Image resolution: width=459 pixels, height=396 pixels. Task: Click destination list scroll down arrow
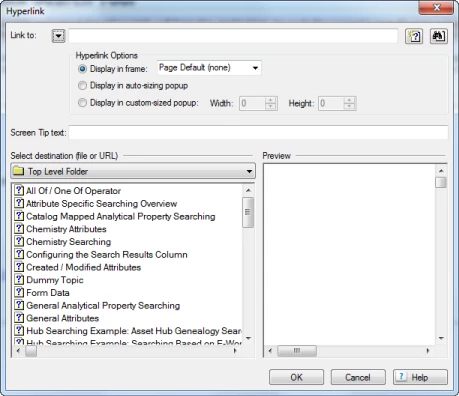click(248, 338)
